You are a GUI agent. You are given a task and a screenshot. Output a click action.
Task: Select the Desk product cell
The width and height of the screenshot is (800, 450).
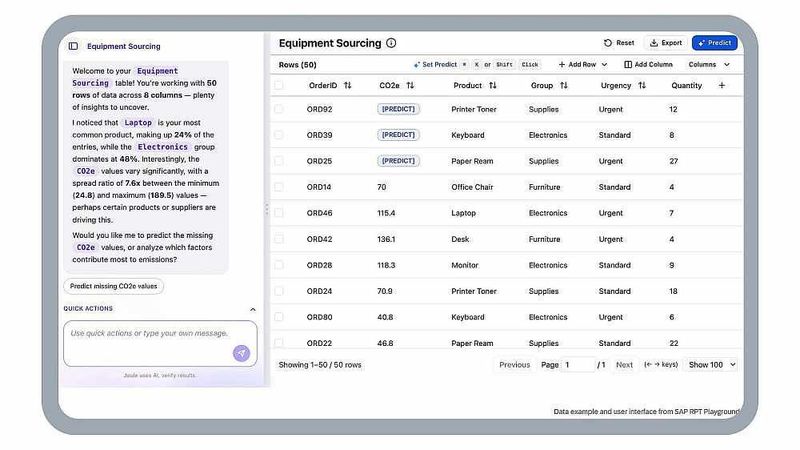pyautogui.click(x=460, y=239)
